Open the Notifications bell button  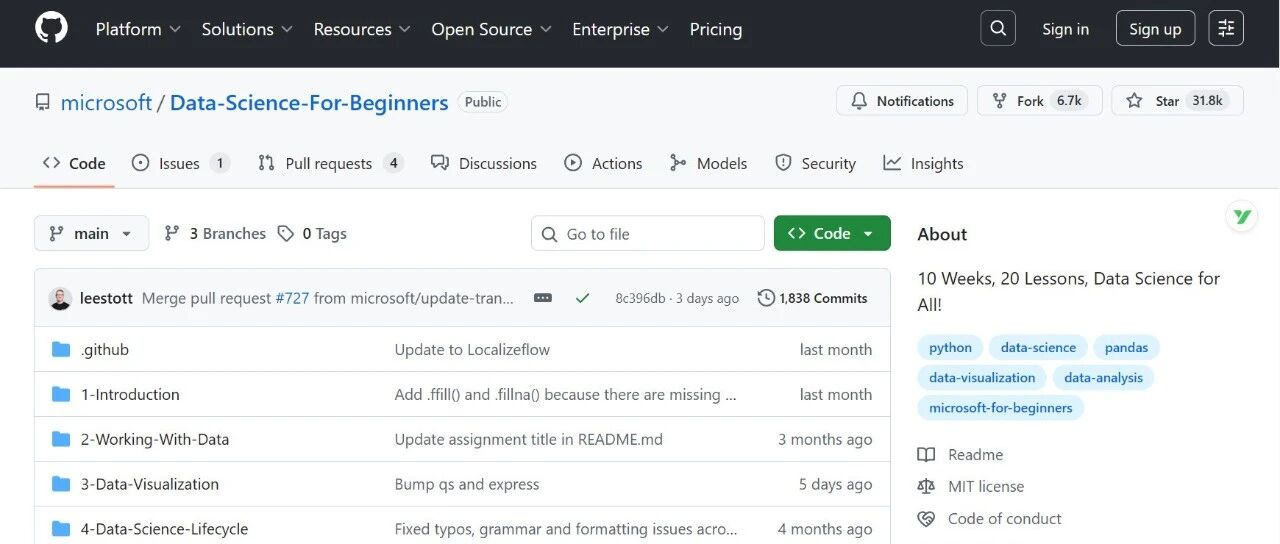902,101
